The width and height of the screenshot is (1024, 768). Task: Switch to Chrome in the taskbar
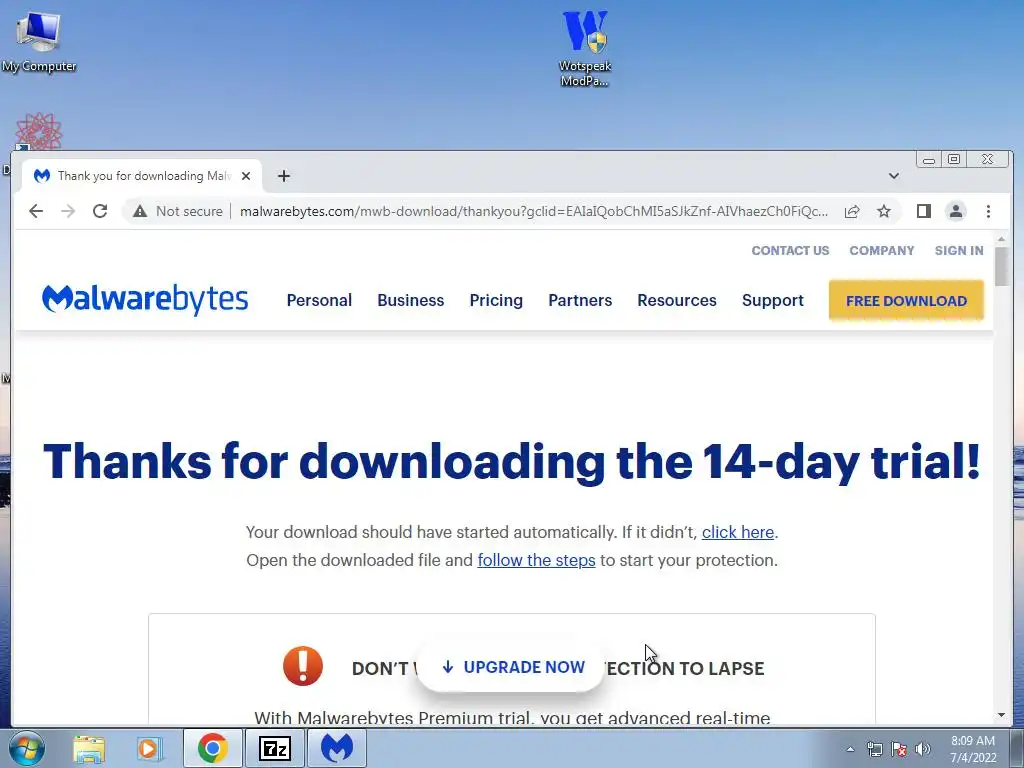212,748
